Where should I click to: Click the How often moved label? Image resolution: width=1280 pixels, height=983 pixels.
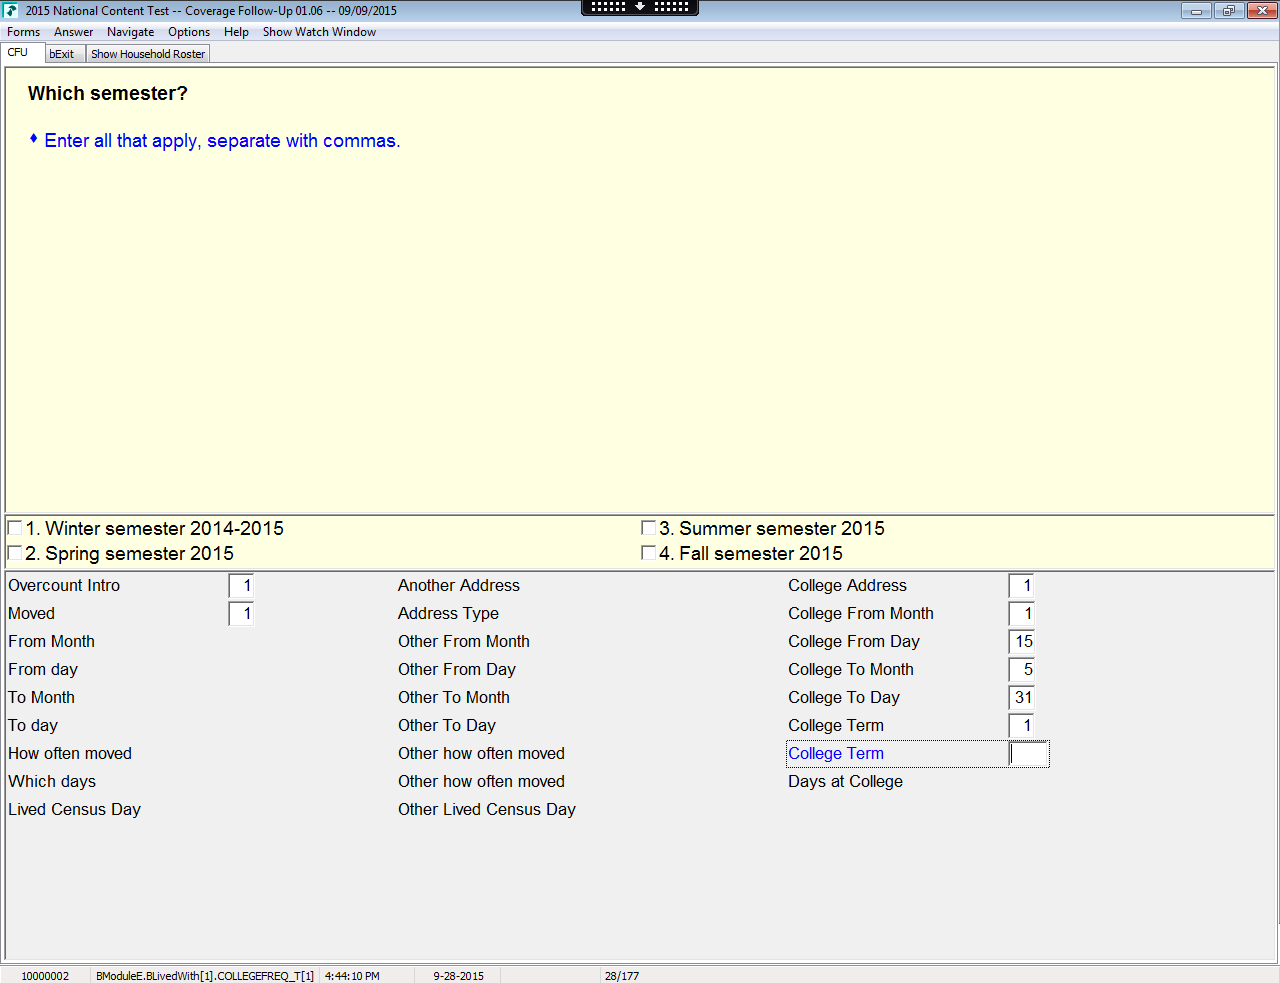tap(70, 754)
